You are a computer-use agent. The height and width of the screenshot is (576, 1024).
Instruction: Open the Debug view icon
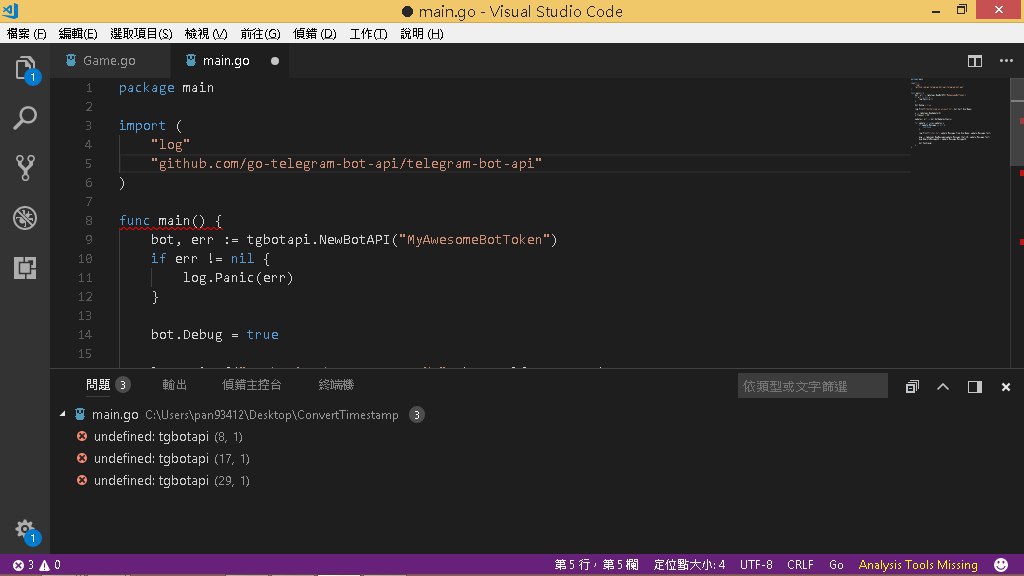(x=25, y=218)
